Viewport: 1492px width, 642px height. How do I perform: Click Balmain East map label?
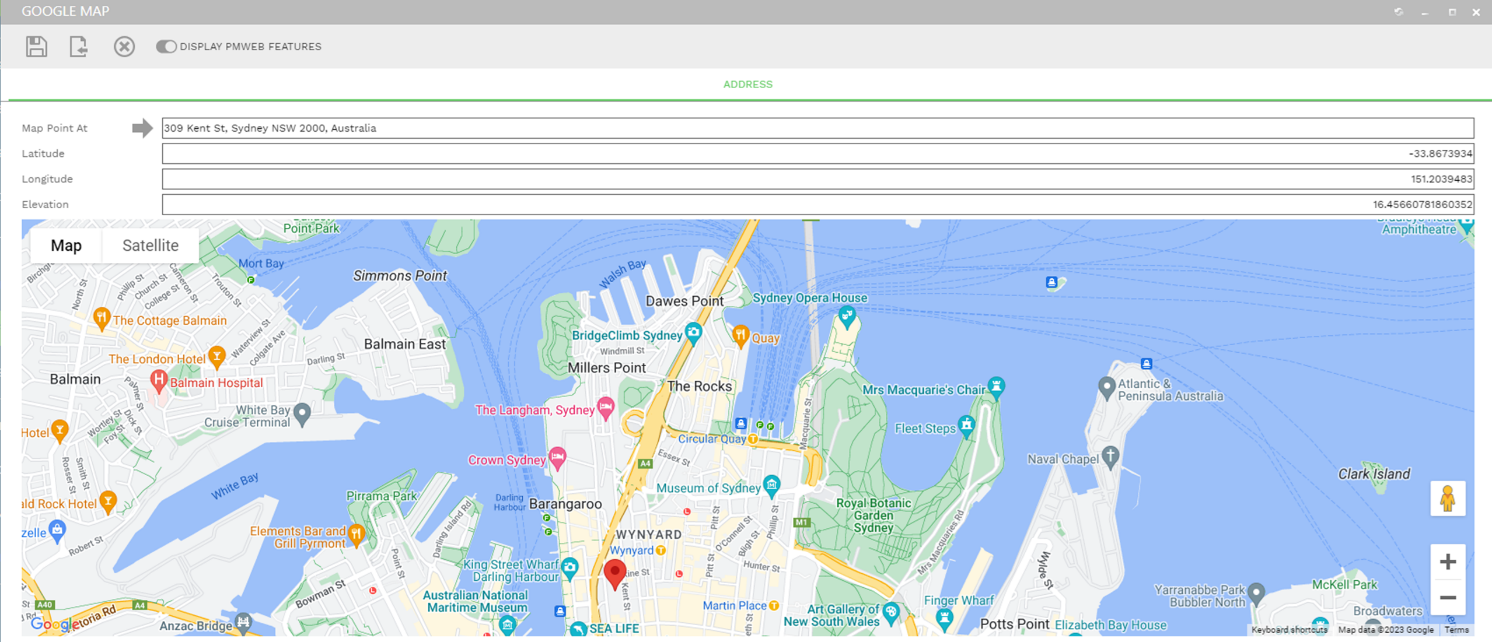[x=405, y=343]
